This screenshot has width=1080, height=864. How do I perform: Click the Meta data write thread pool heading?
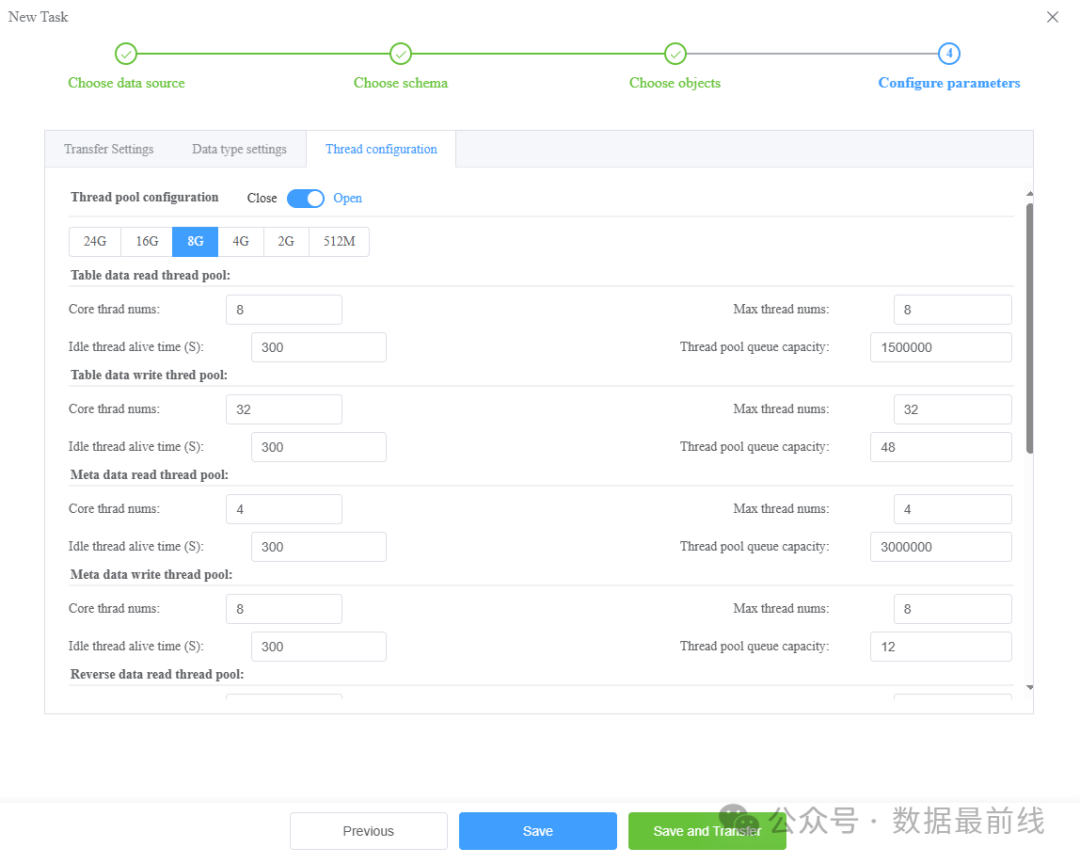[151, 575]
